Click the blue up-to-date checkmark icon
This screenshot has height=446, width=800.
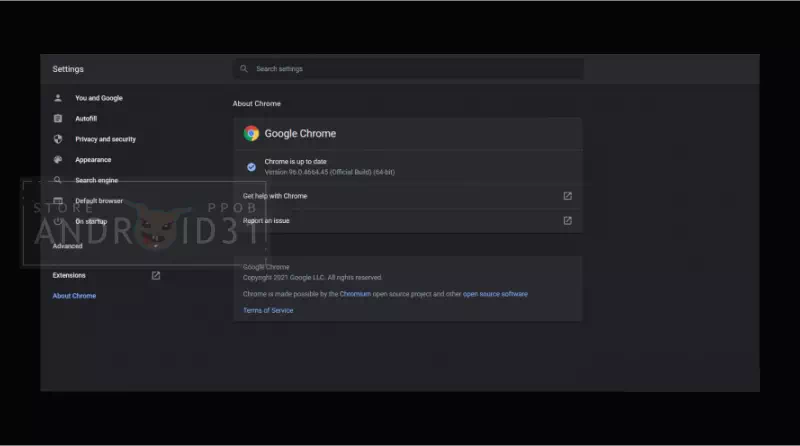click(x=251, y=167)
